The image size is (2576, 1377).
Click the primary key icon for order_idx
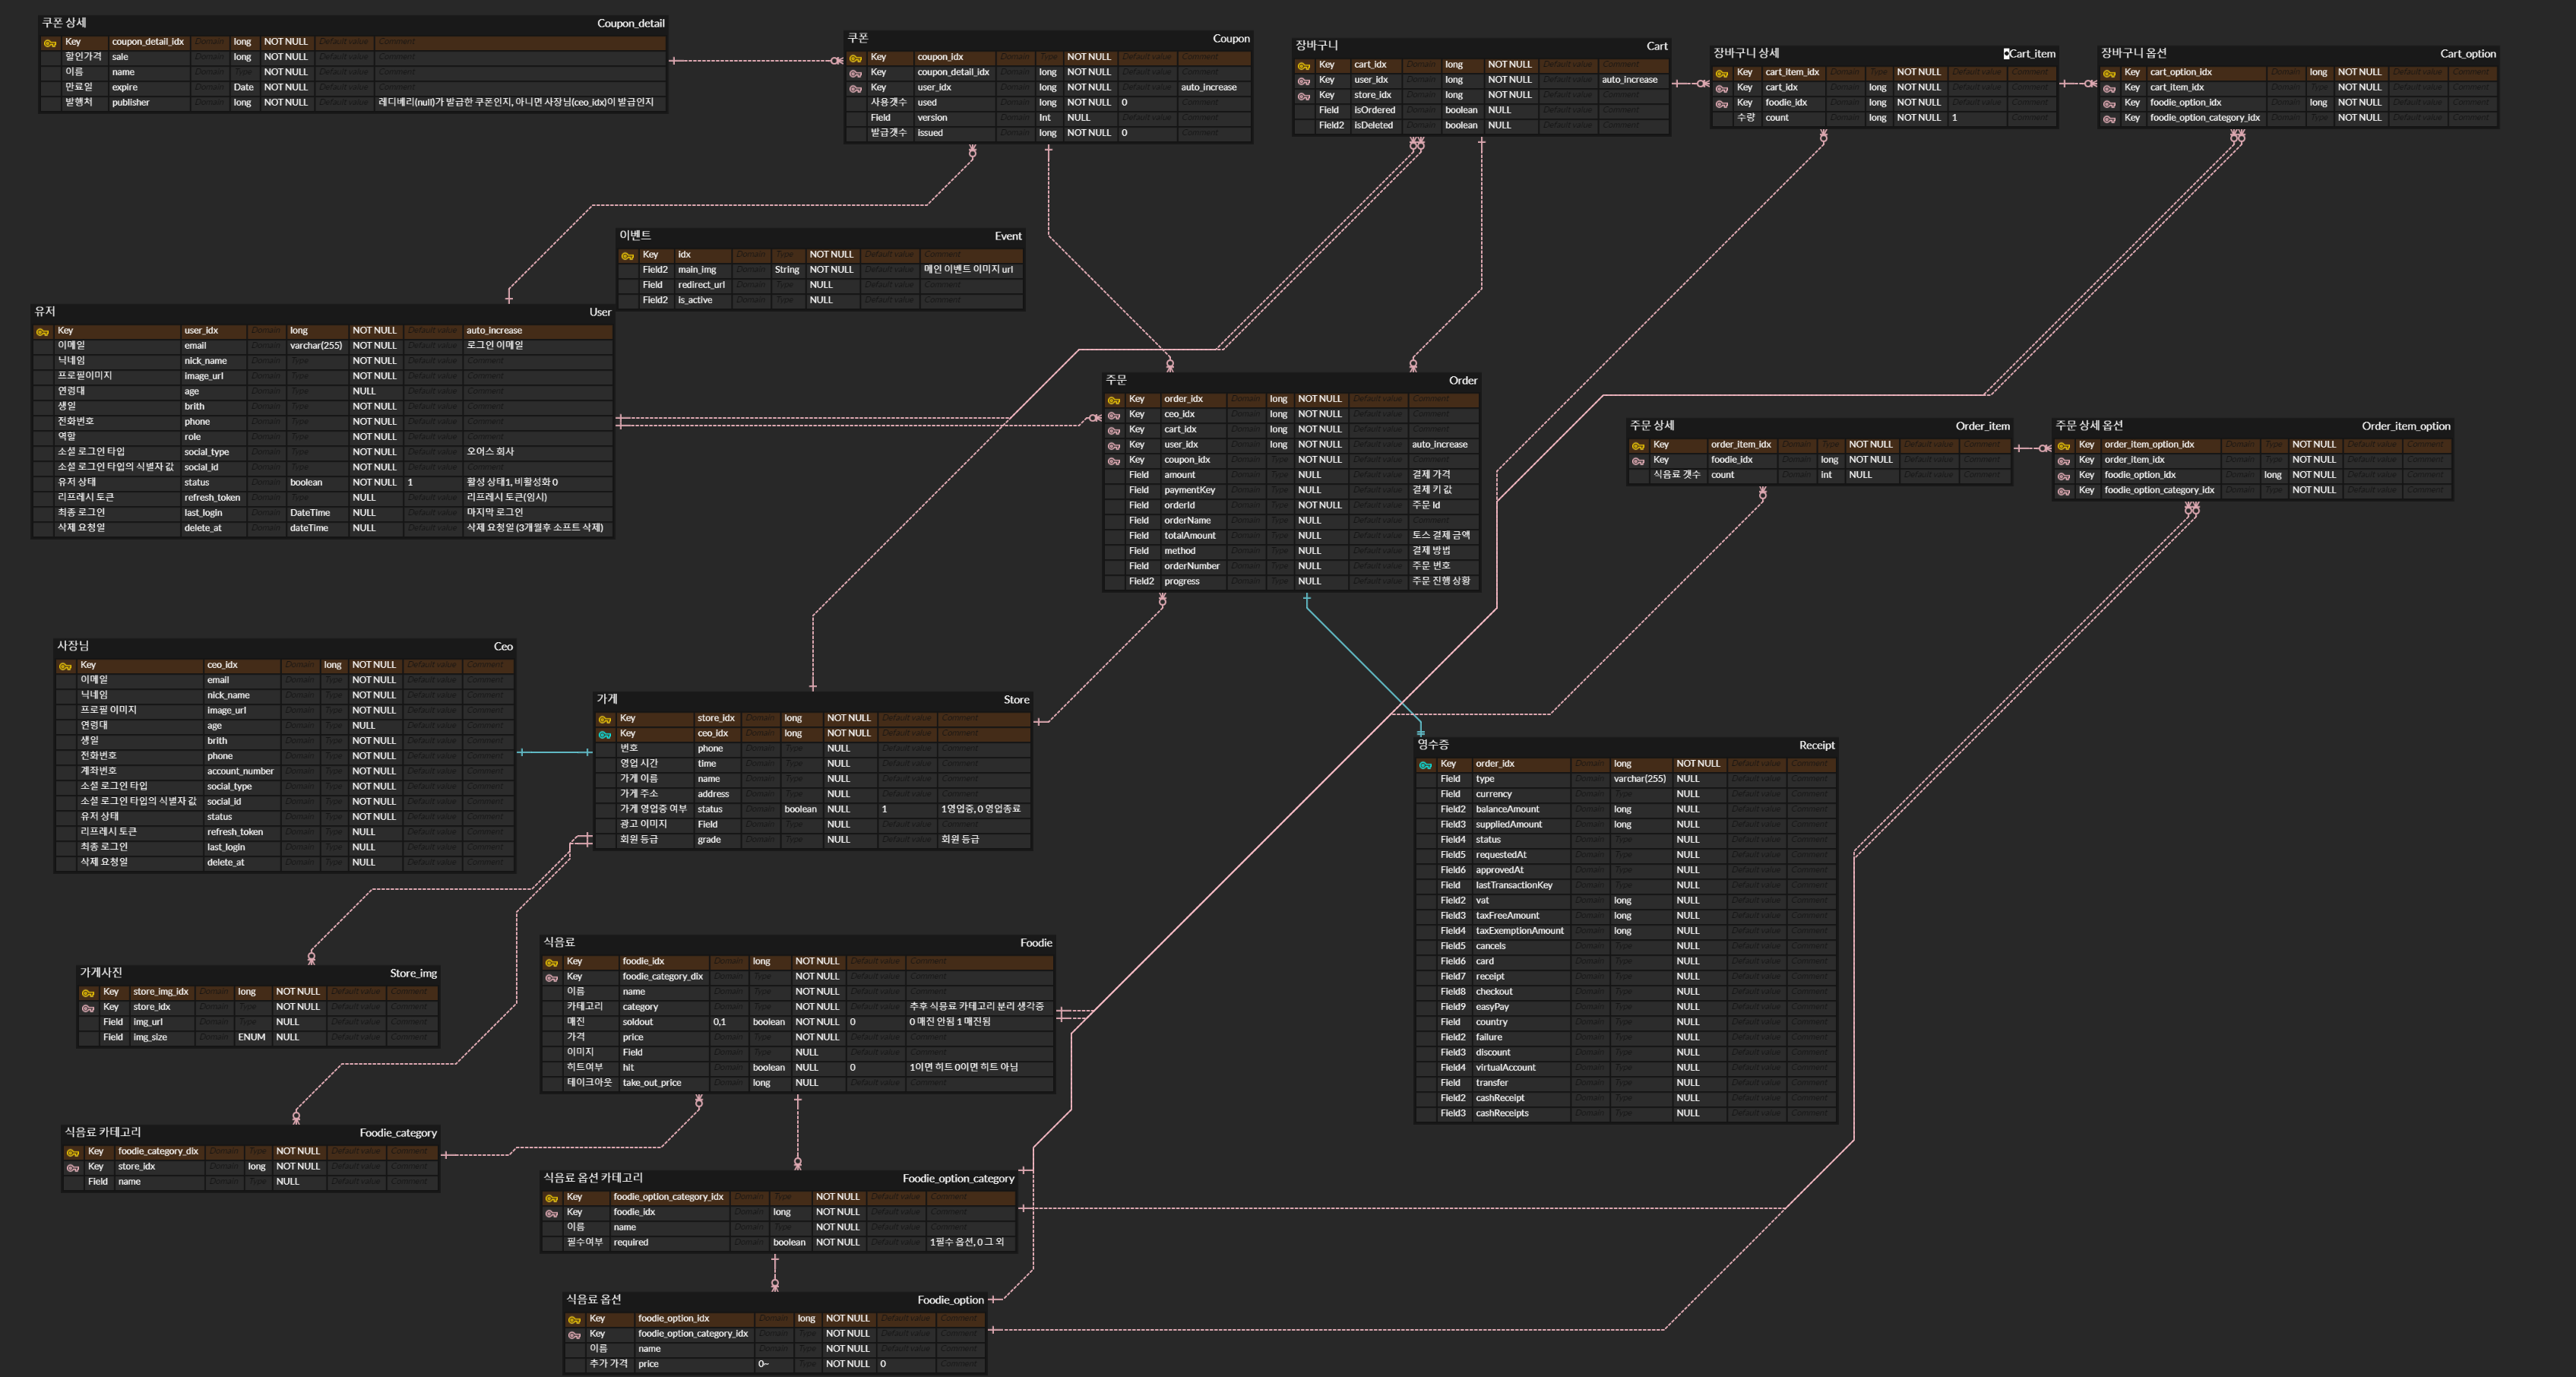[1113, 400]
